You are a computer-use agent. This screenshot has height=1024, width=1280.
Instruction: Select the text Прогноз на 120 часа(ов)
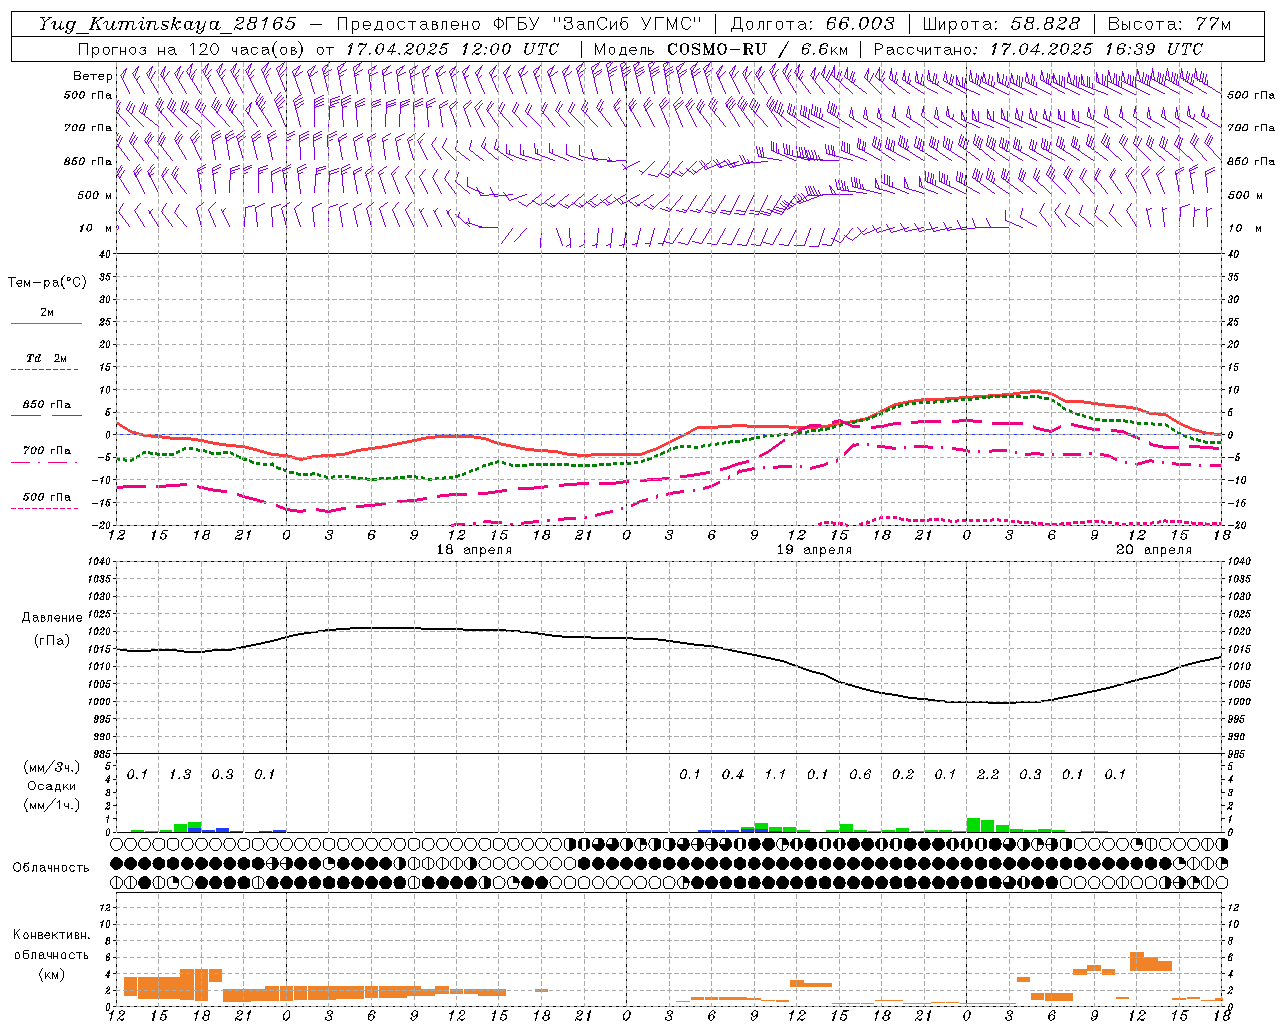coord(193,49)
